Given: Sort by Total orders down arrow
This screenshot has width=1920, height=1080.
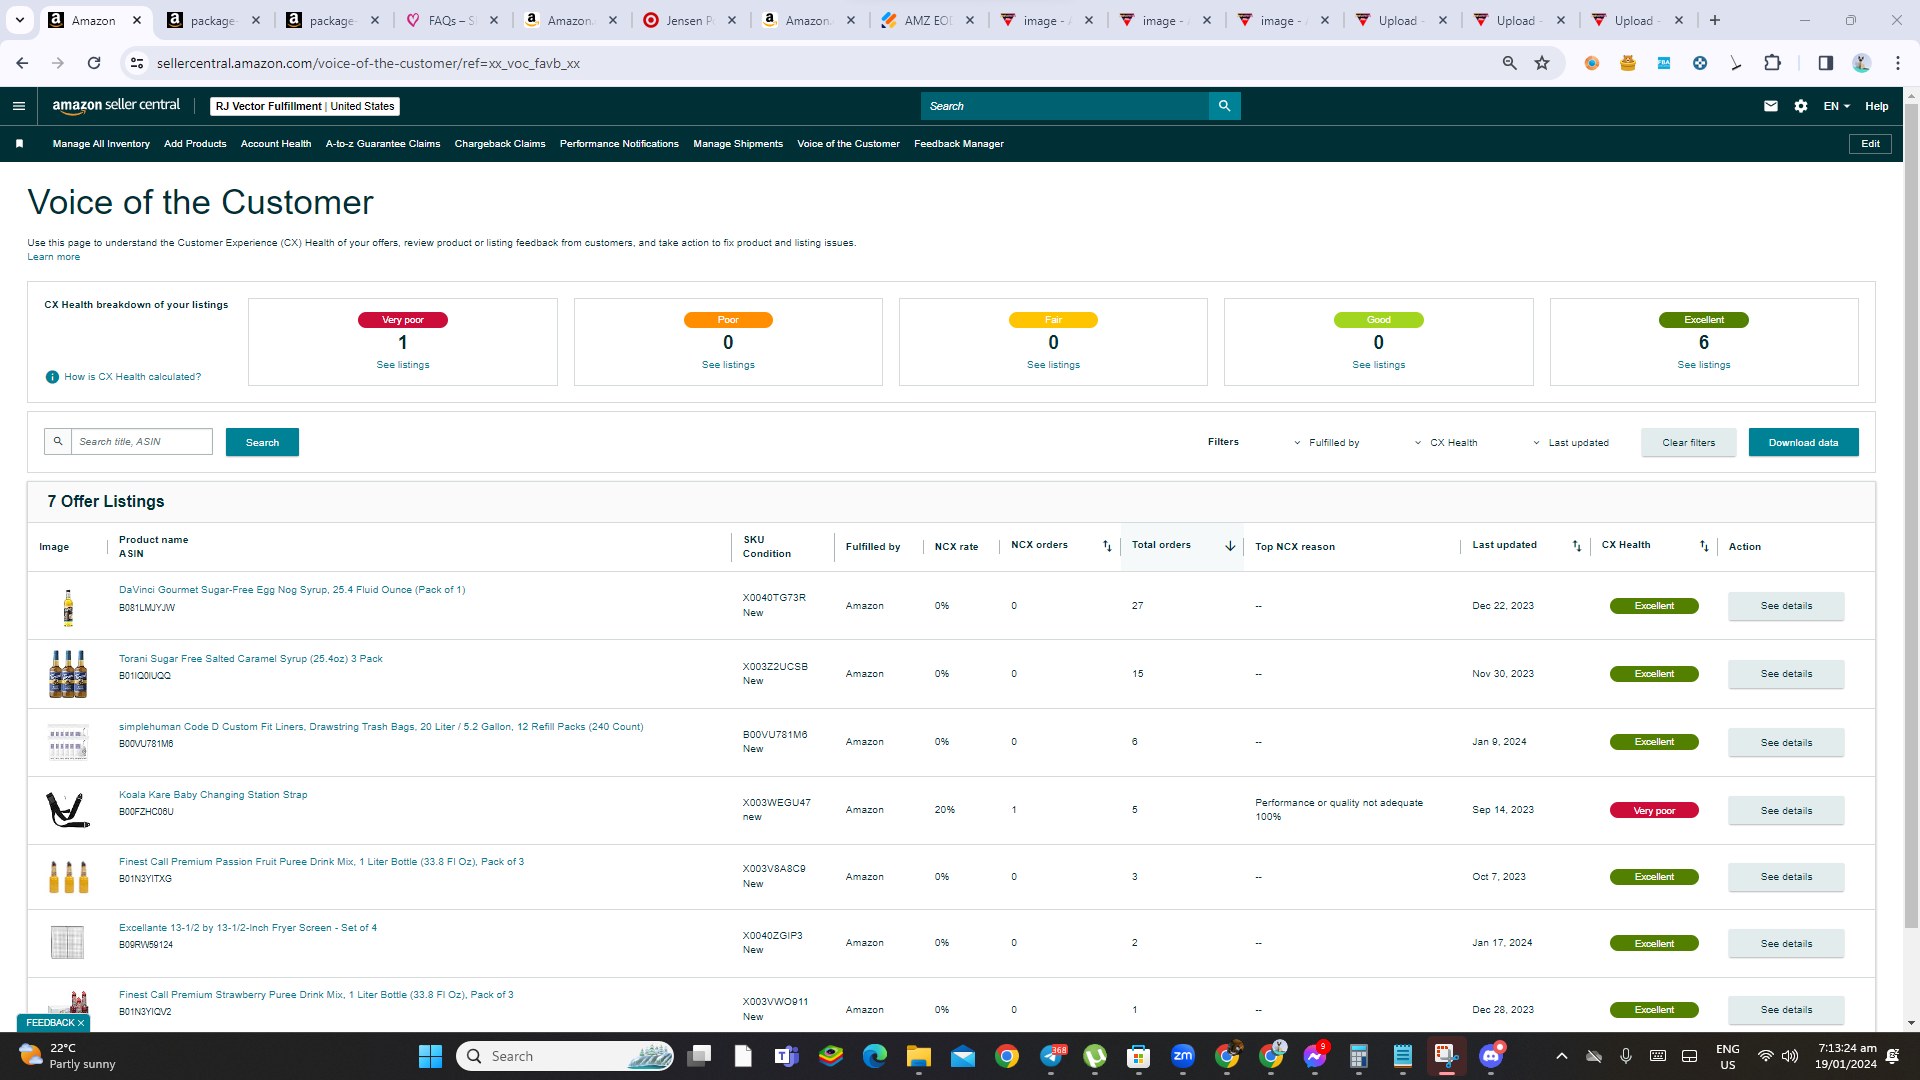Looking at the screenshot, I should click(1230, 546).
